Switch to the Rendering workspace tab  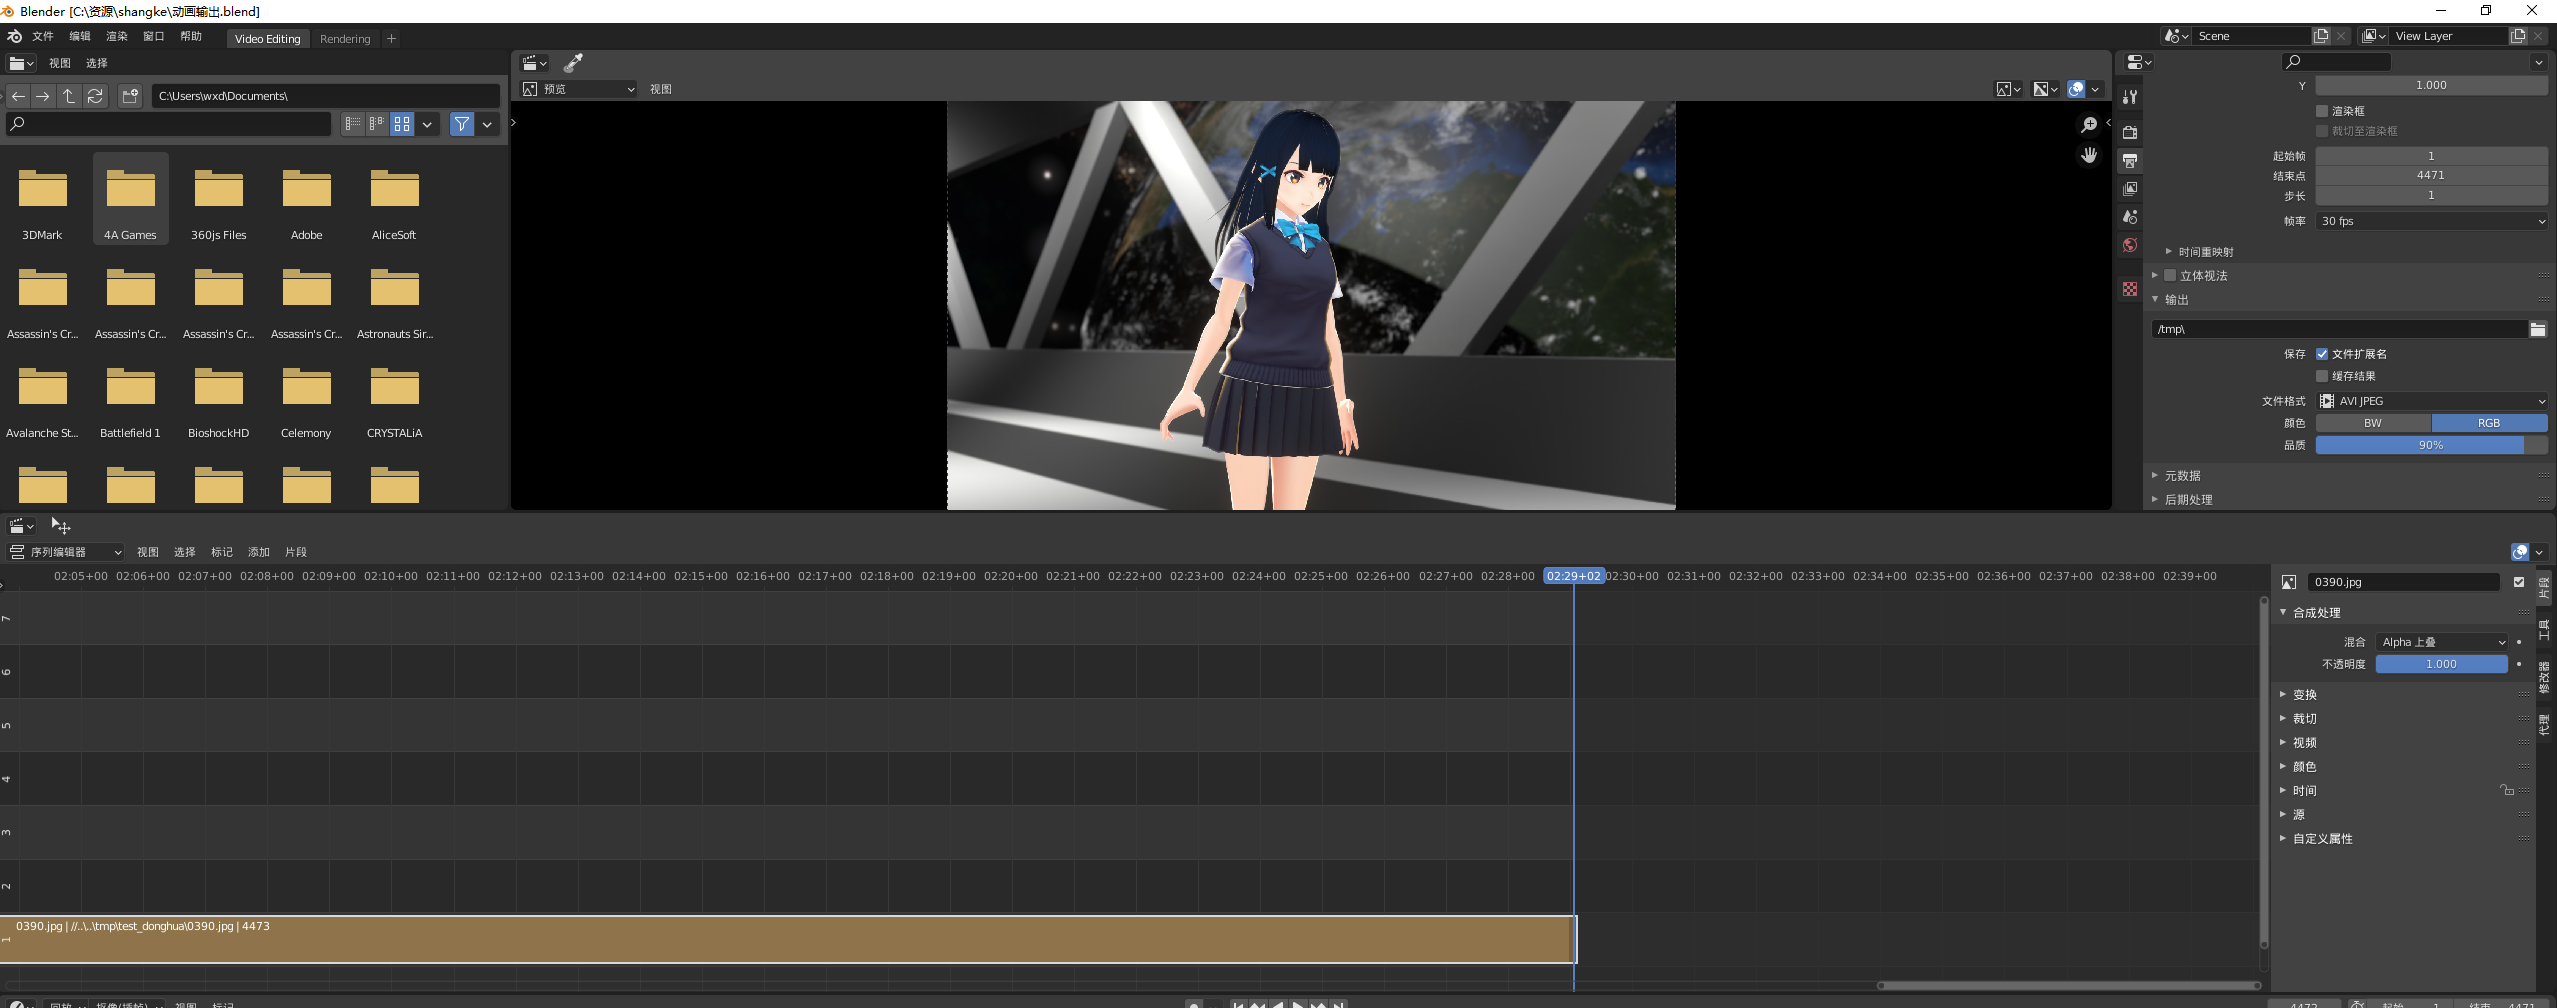(x=345, y=39)
